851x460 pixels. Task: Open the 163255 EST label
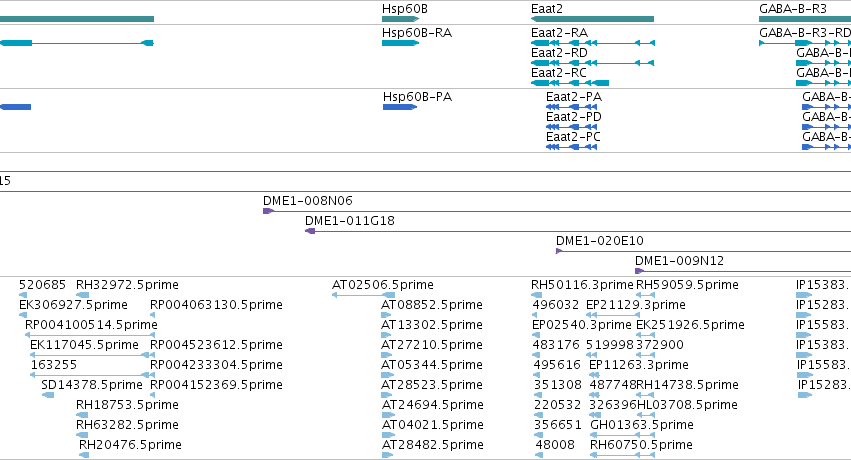coord(54,365)
